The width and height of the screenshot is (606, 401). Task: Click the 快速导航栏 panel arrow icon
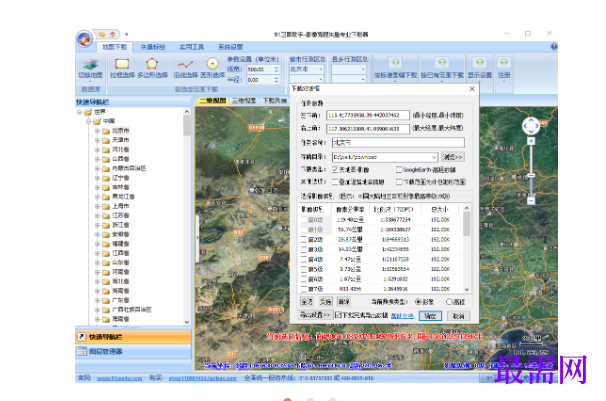click(81, 337)
